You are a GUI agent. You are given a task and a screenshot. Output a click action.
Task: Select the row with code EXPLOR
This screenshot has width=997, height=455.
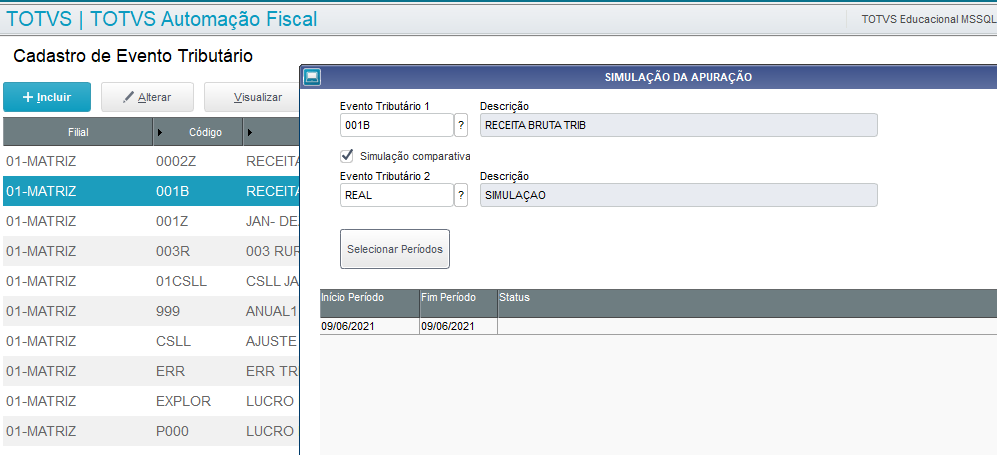tap(151, 401)
